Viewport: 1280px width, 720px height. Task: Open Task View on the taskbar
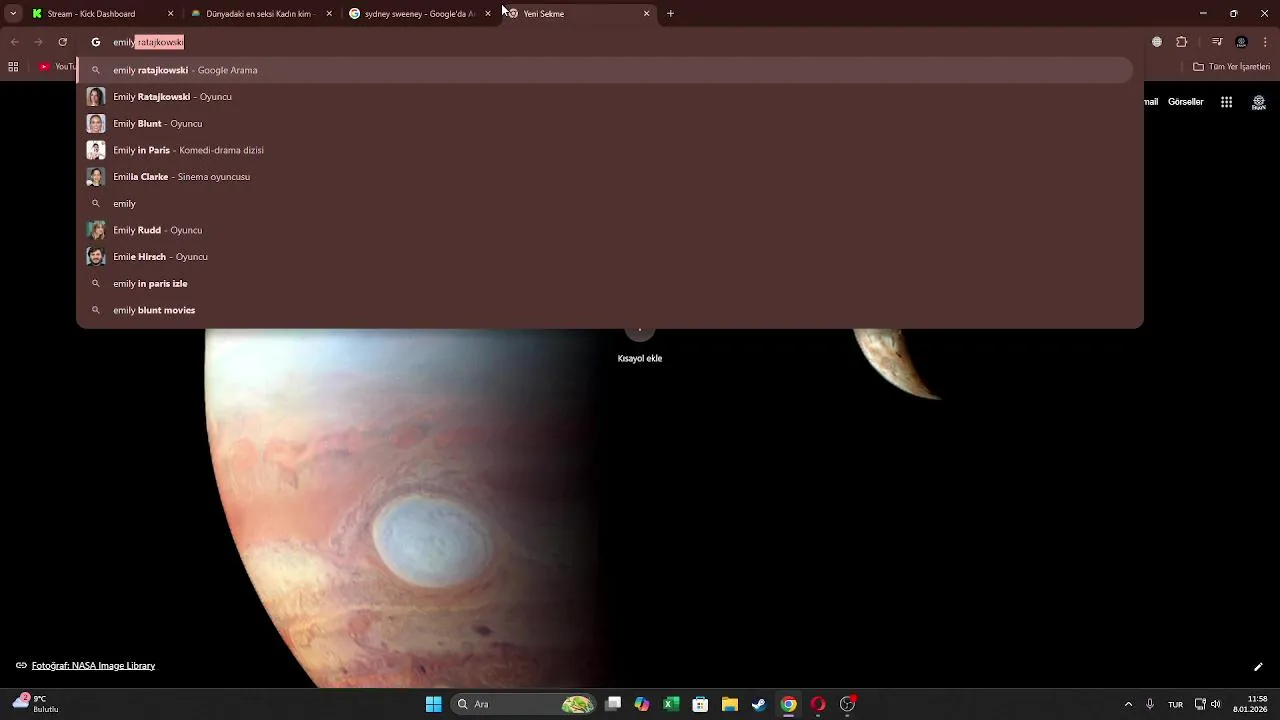click(x=613, y=704)
